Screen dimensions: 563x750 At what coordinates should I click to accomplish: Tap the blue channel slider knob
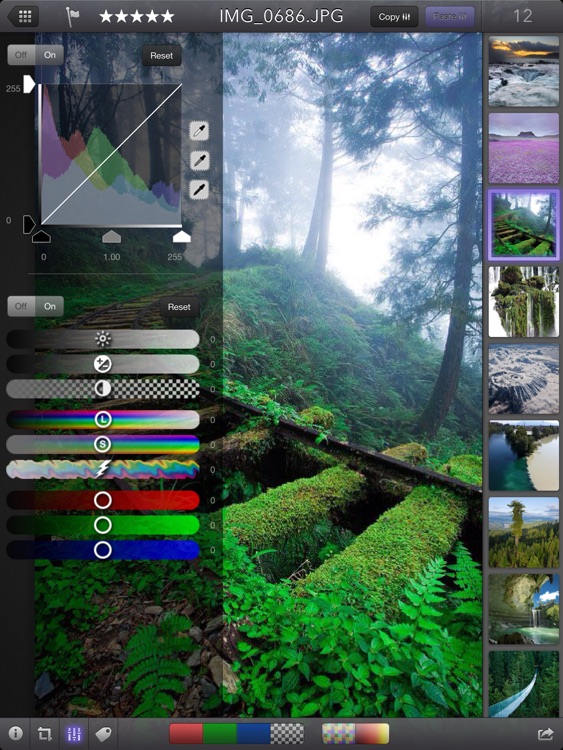(103, 550)
